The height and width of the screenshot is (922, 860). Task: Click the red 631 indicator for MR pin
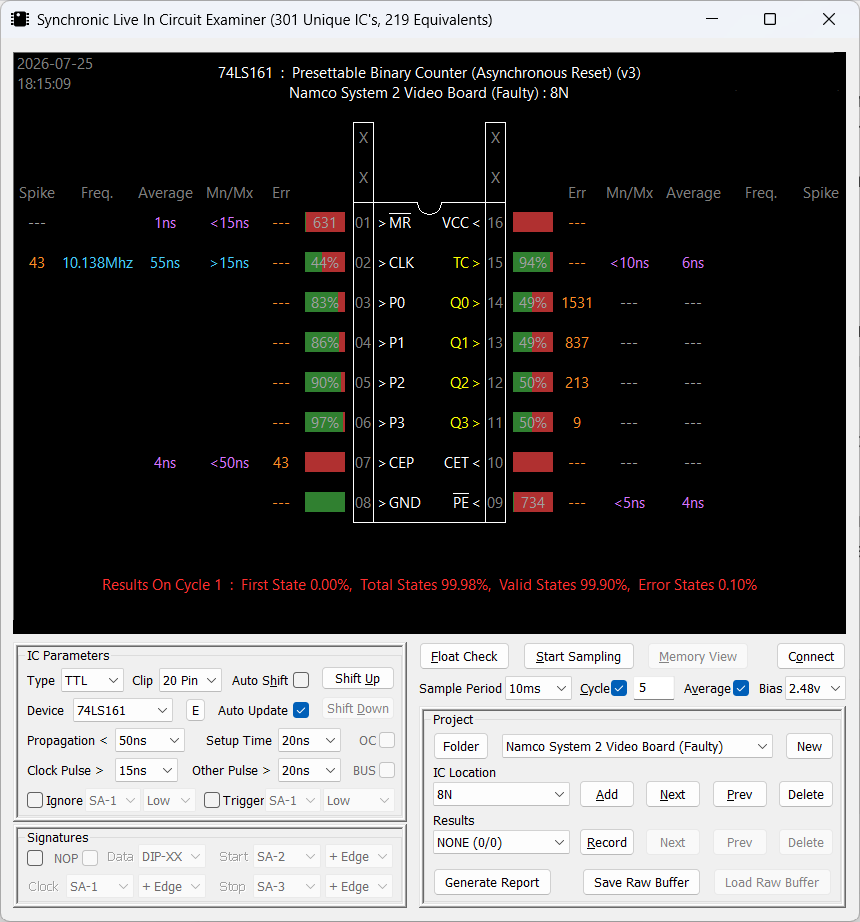(324, 223)
